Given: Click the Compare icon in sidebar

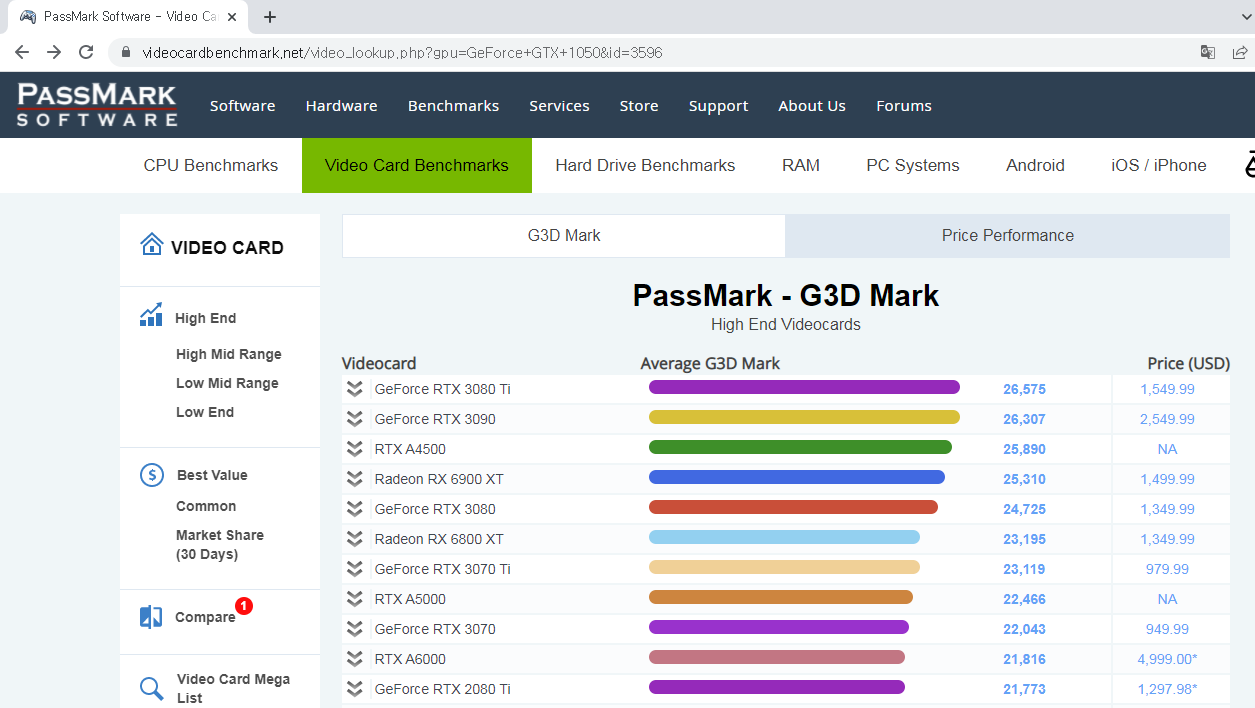Looking at the screenshot, I should point(151,617).
